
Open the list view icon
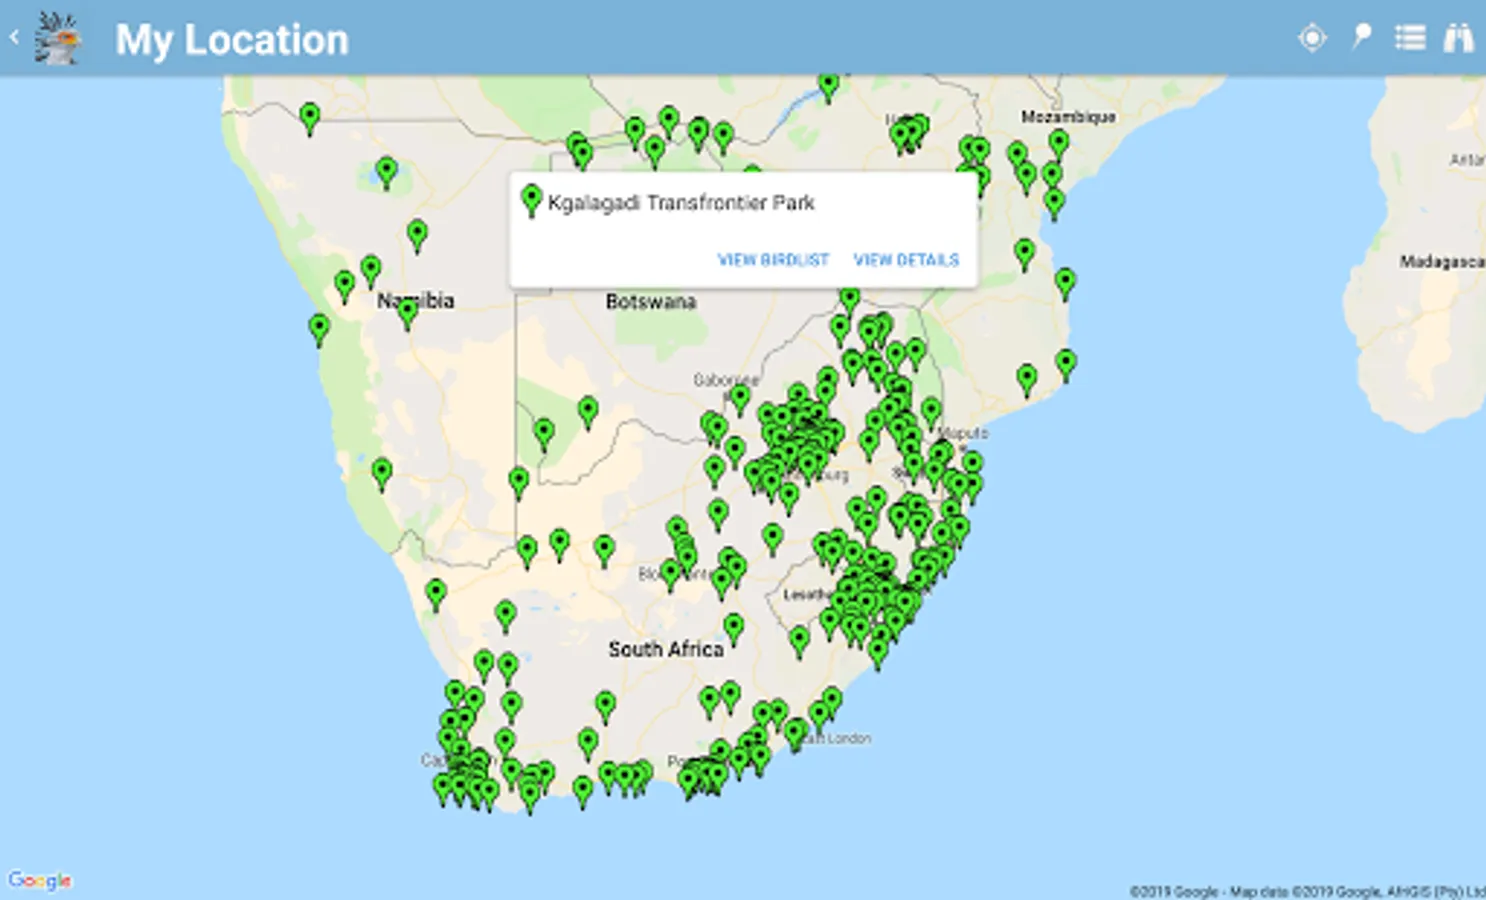1410,38
